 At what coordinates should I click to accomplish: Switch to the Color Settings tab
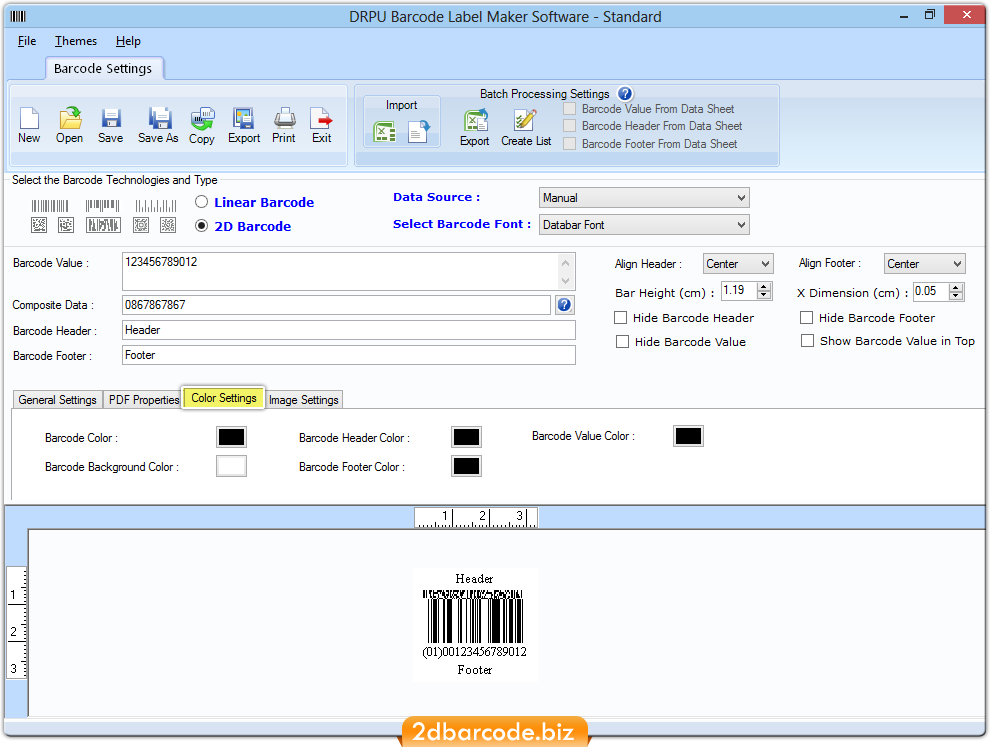pos(224,398)
